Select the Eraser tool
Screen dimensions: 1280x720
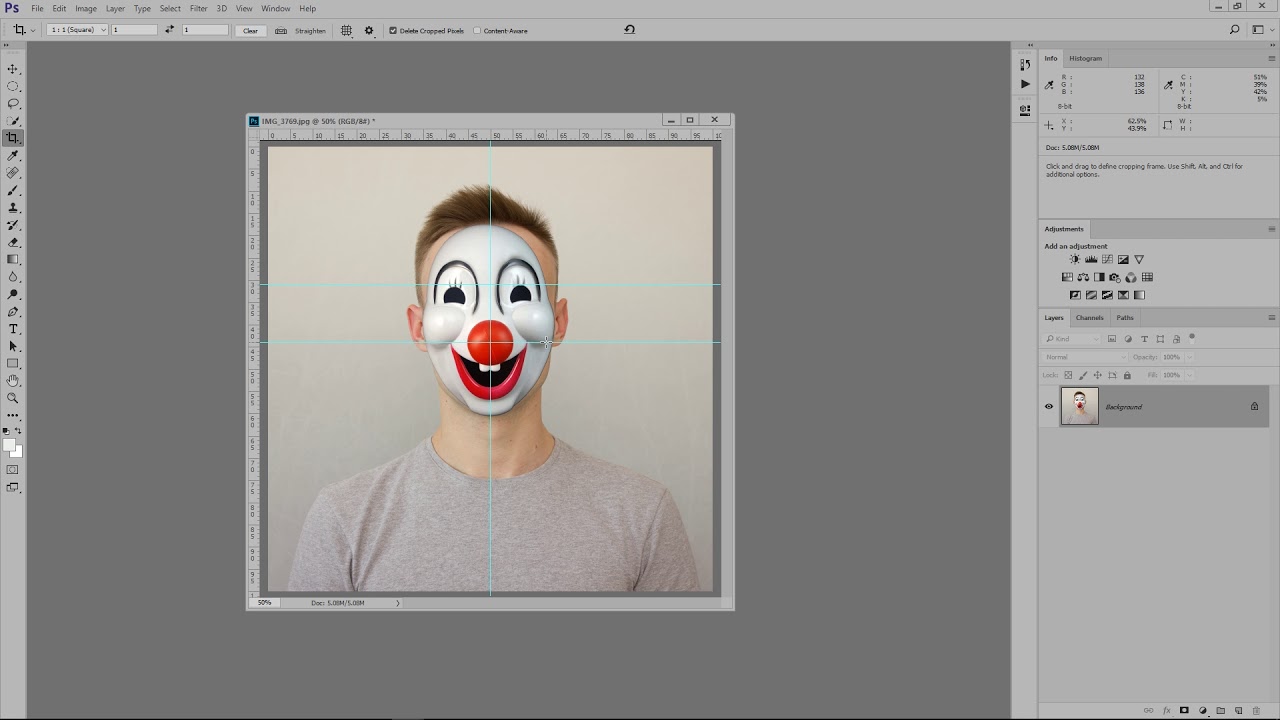click(x=13, y=242)
